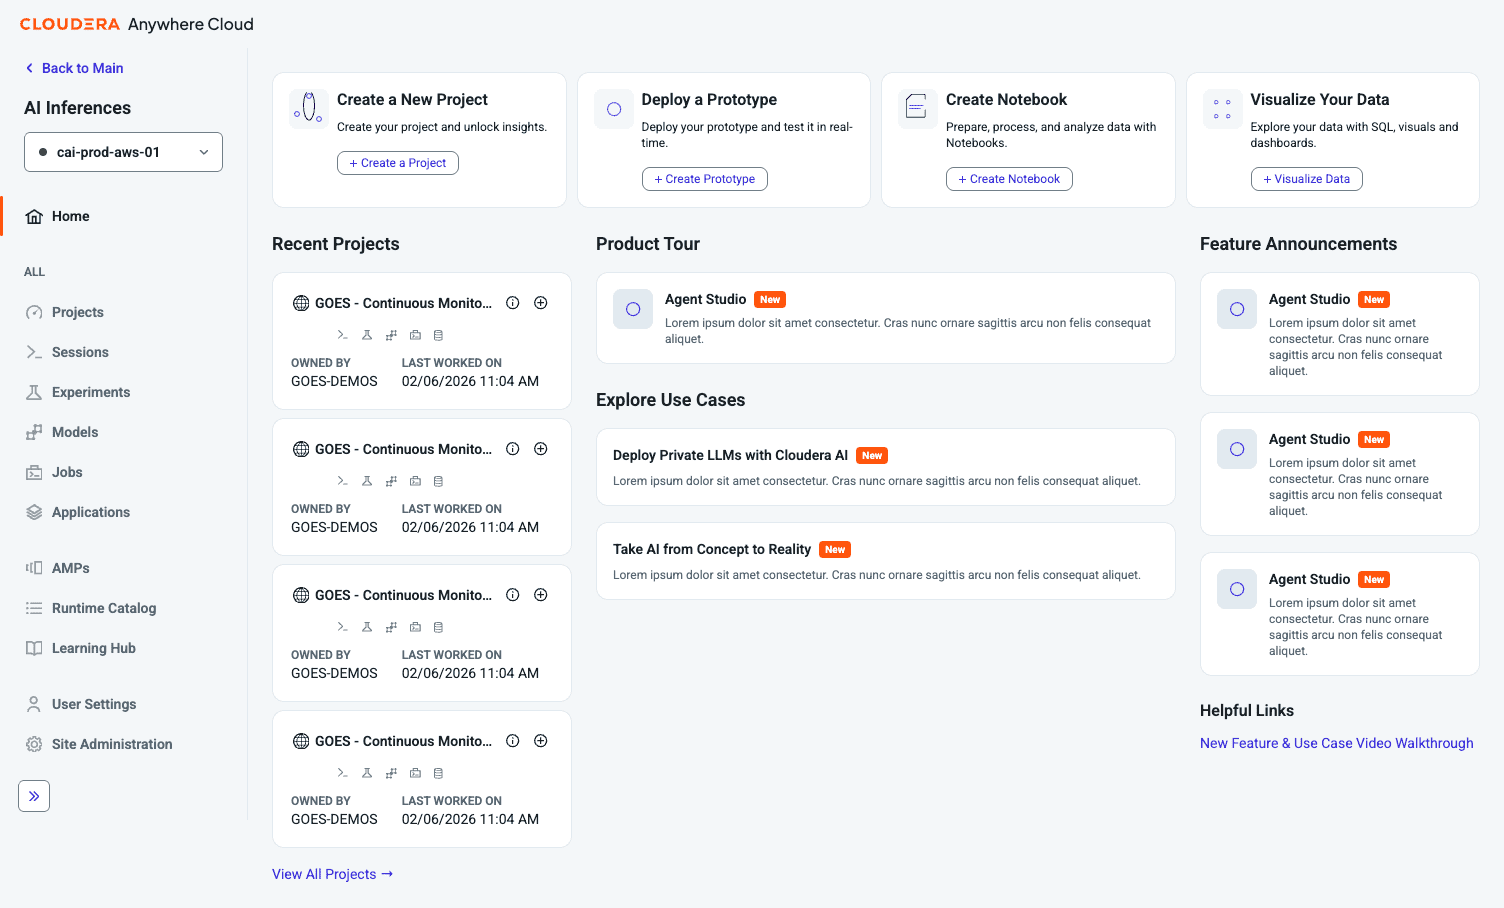Open Runtime Catalog in sidebar
Screen dimensions: 1504x908
(x=104, y=608)
